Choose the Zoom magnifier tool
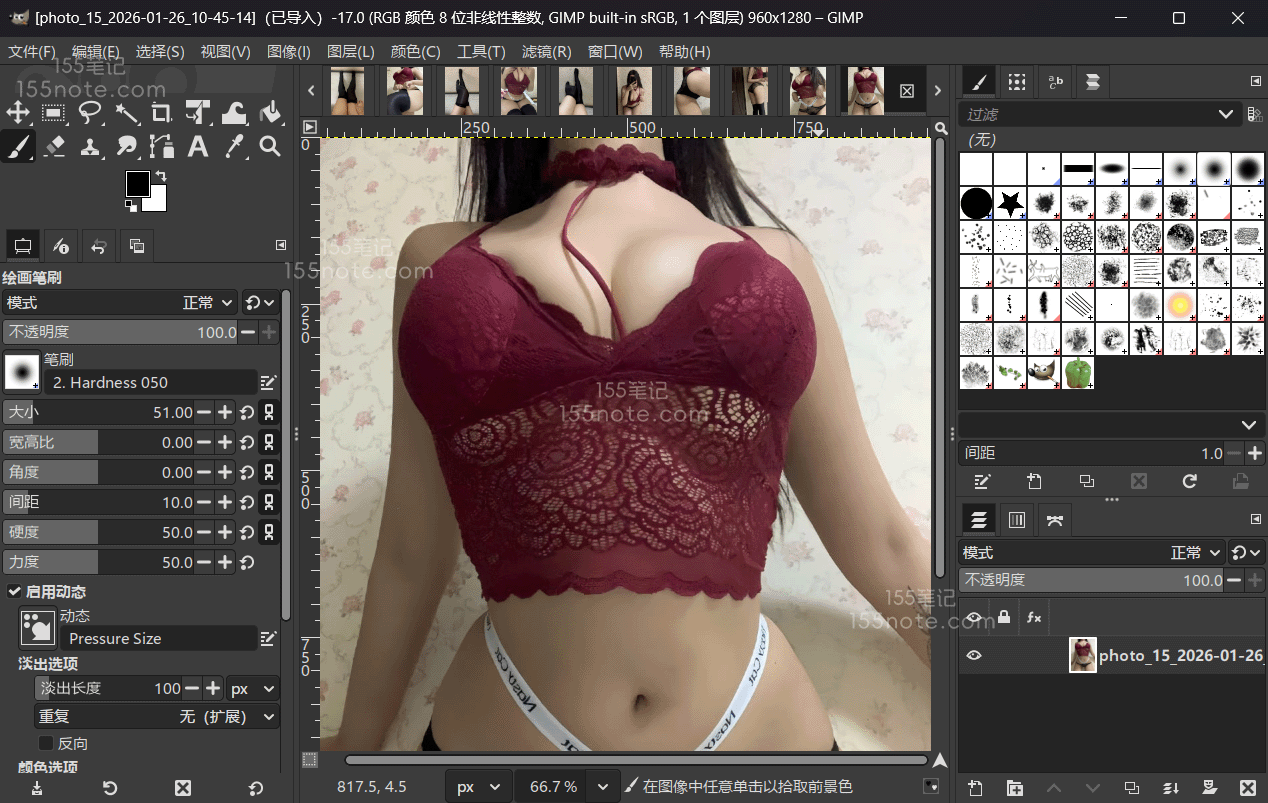Image resolution: width=1268 pixels, height=803 pixels. [x=270, y=147]
